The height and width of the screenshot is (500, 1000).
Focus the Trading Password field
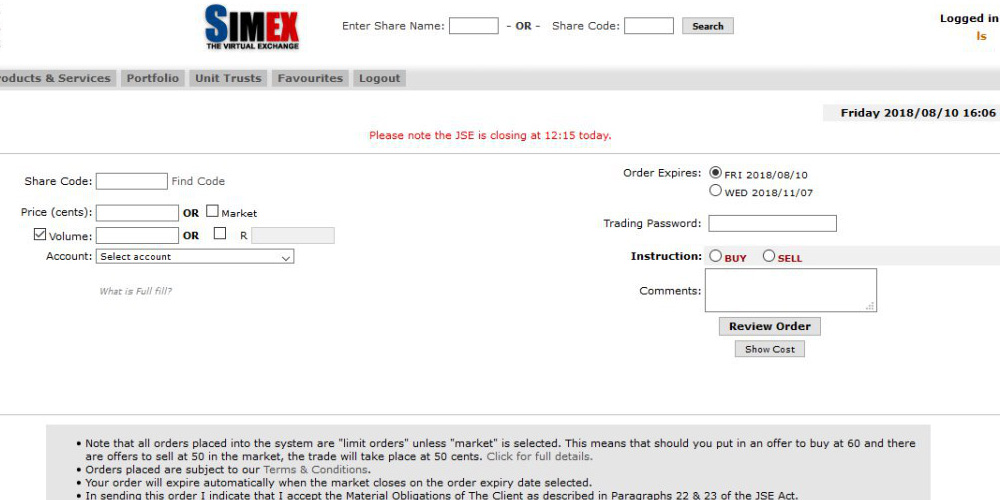(772, 223)
